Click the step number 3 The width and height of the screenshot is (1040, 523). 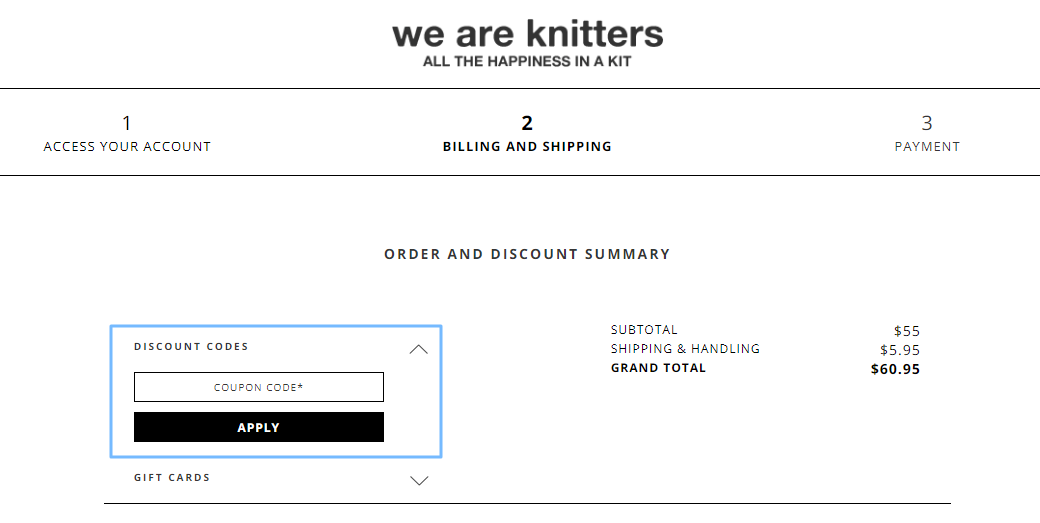coord(927,123)
